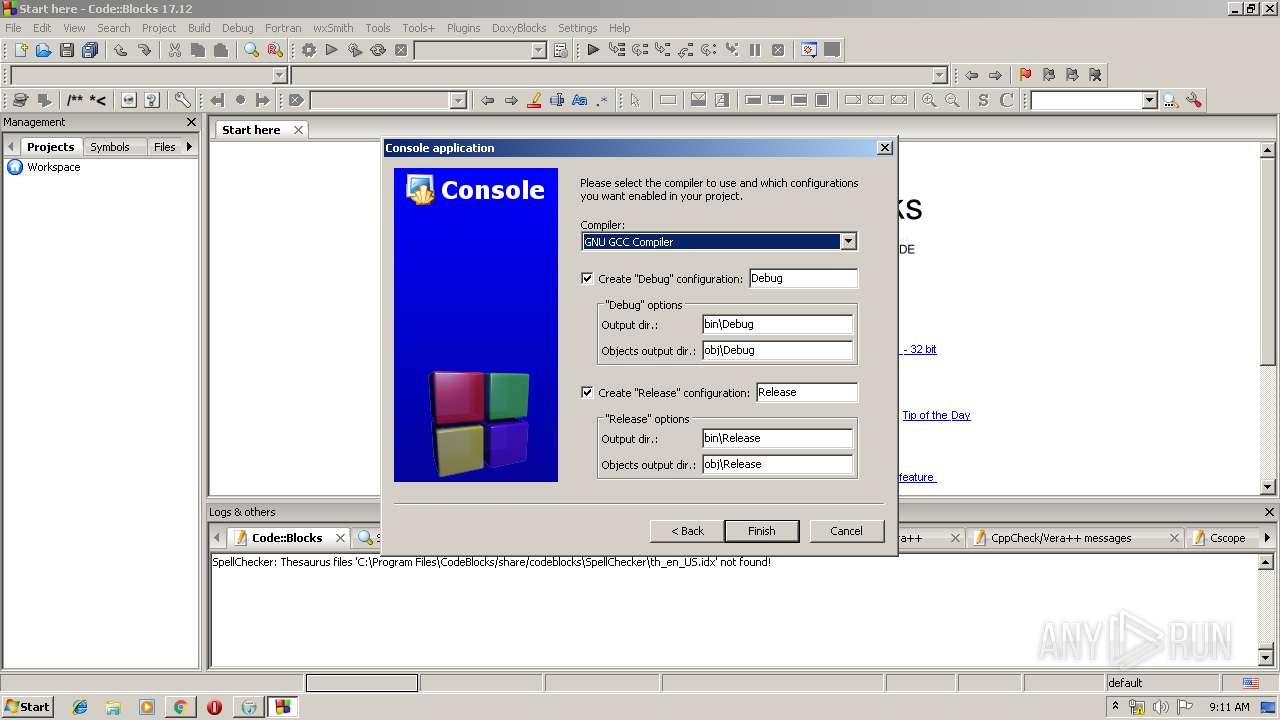
Task: Click the Zoom in magnifier icon
Action: coord(929,100)
